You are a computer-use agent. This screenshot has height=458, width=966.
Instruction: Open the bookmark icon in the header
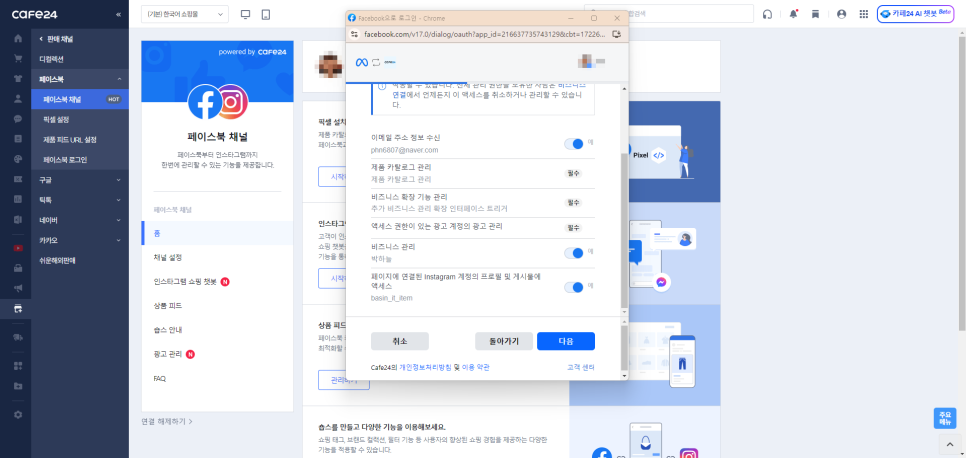coord(815,14)
